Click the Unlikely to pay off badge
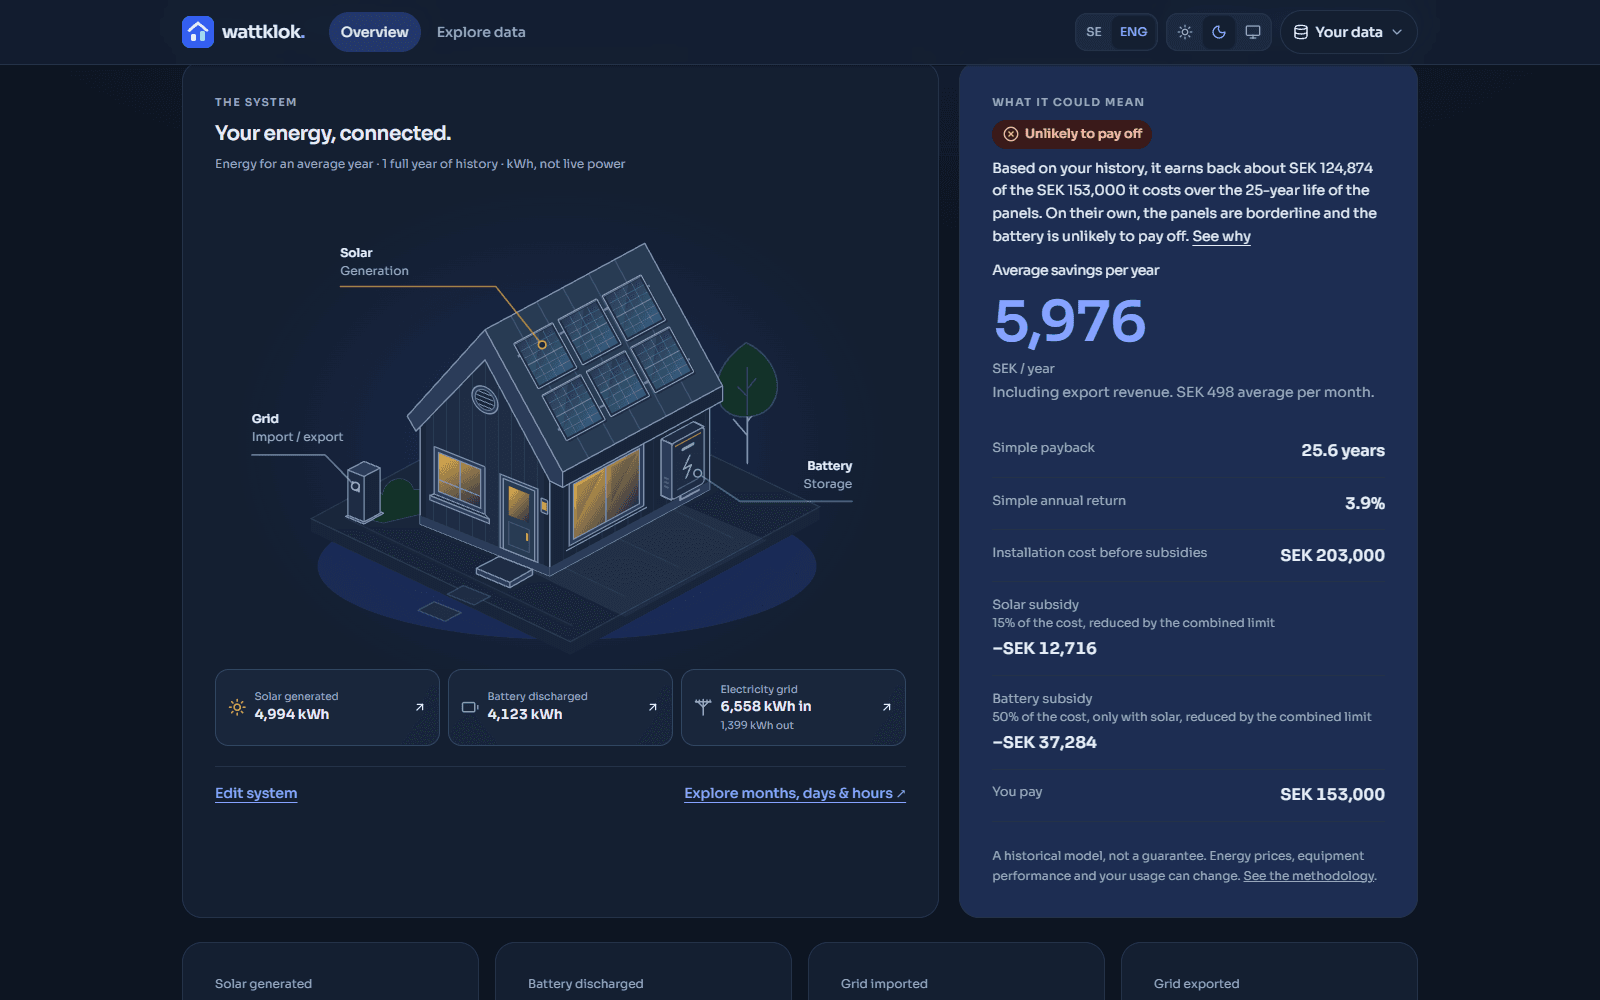Image resolution: width=1600 pixels, height=1000 pixels. click(1072, 134)
